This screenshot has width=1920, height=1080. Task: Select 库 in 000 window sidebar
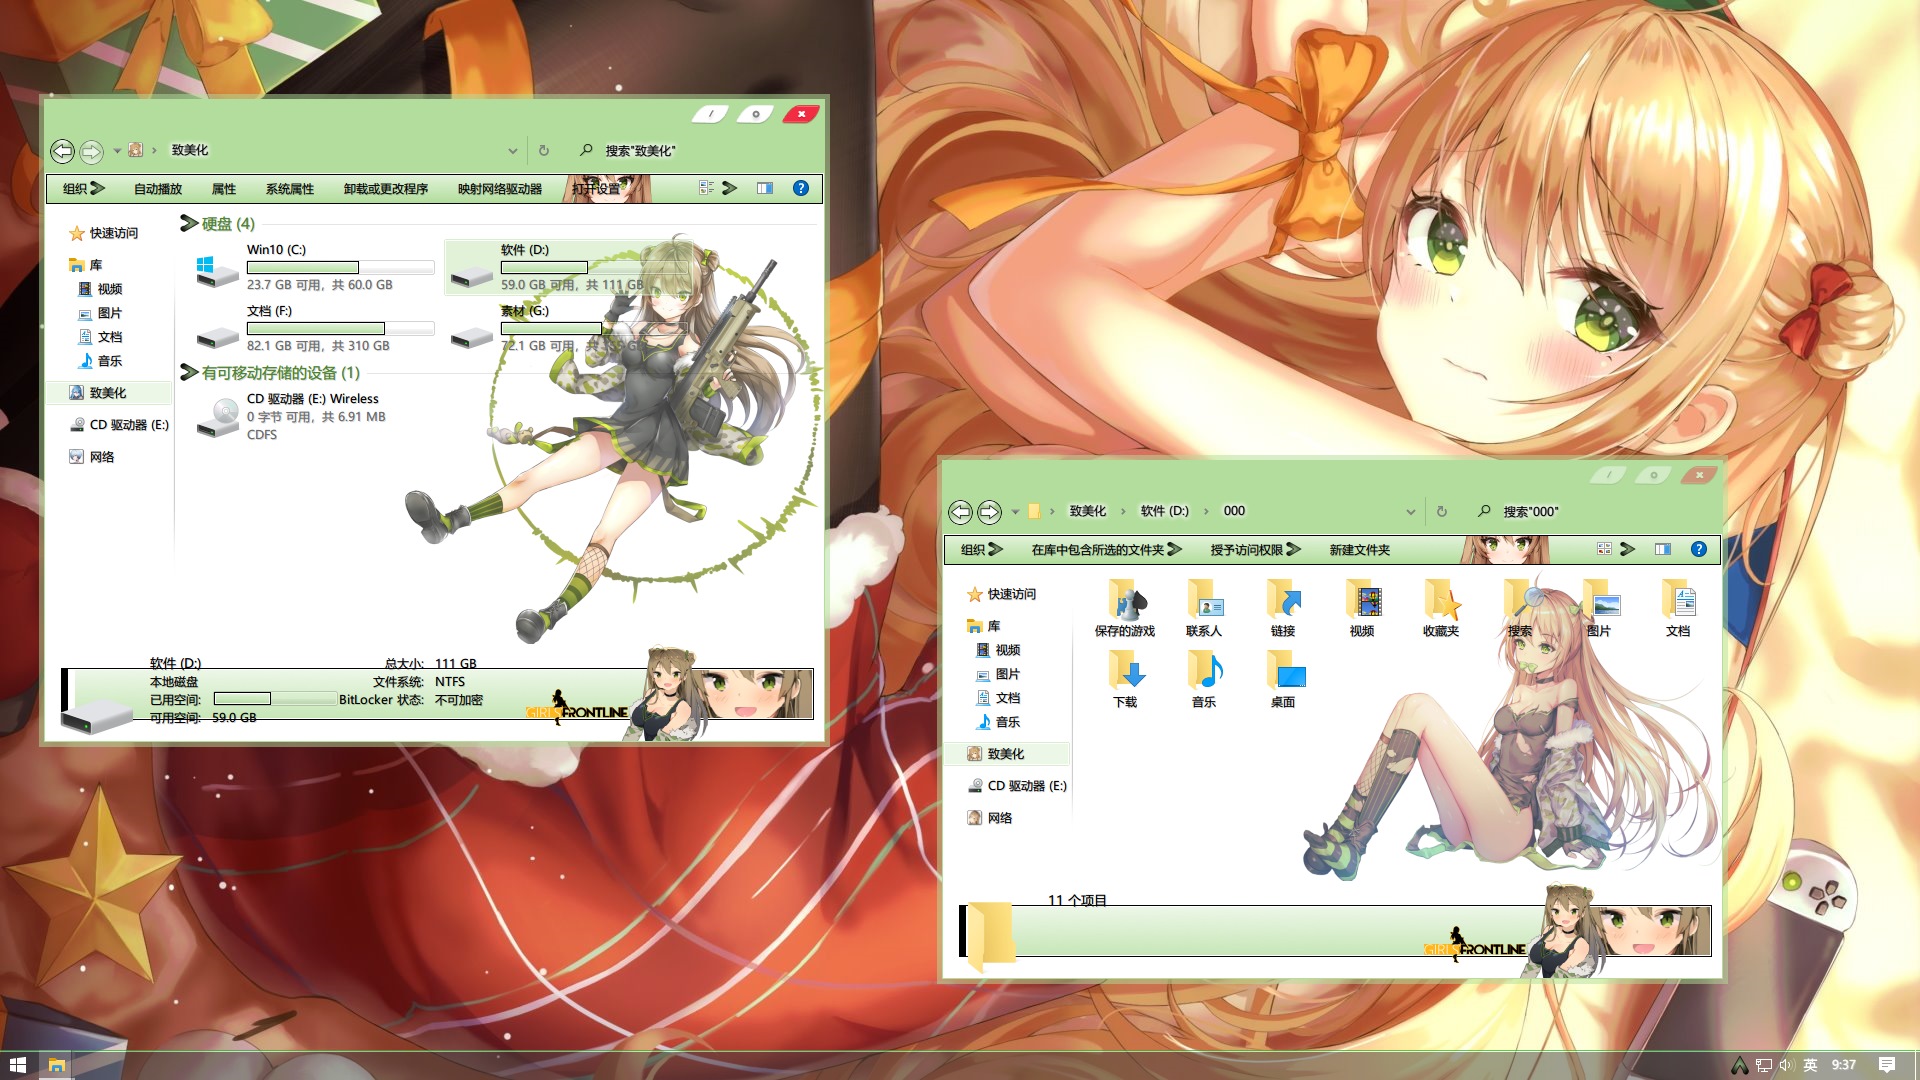(984, 626)
